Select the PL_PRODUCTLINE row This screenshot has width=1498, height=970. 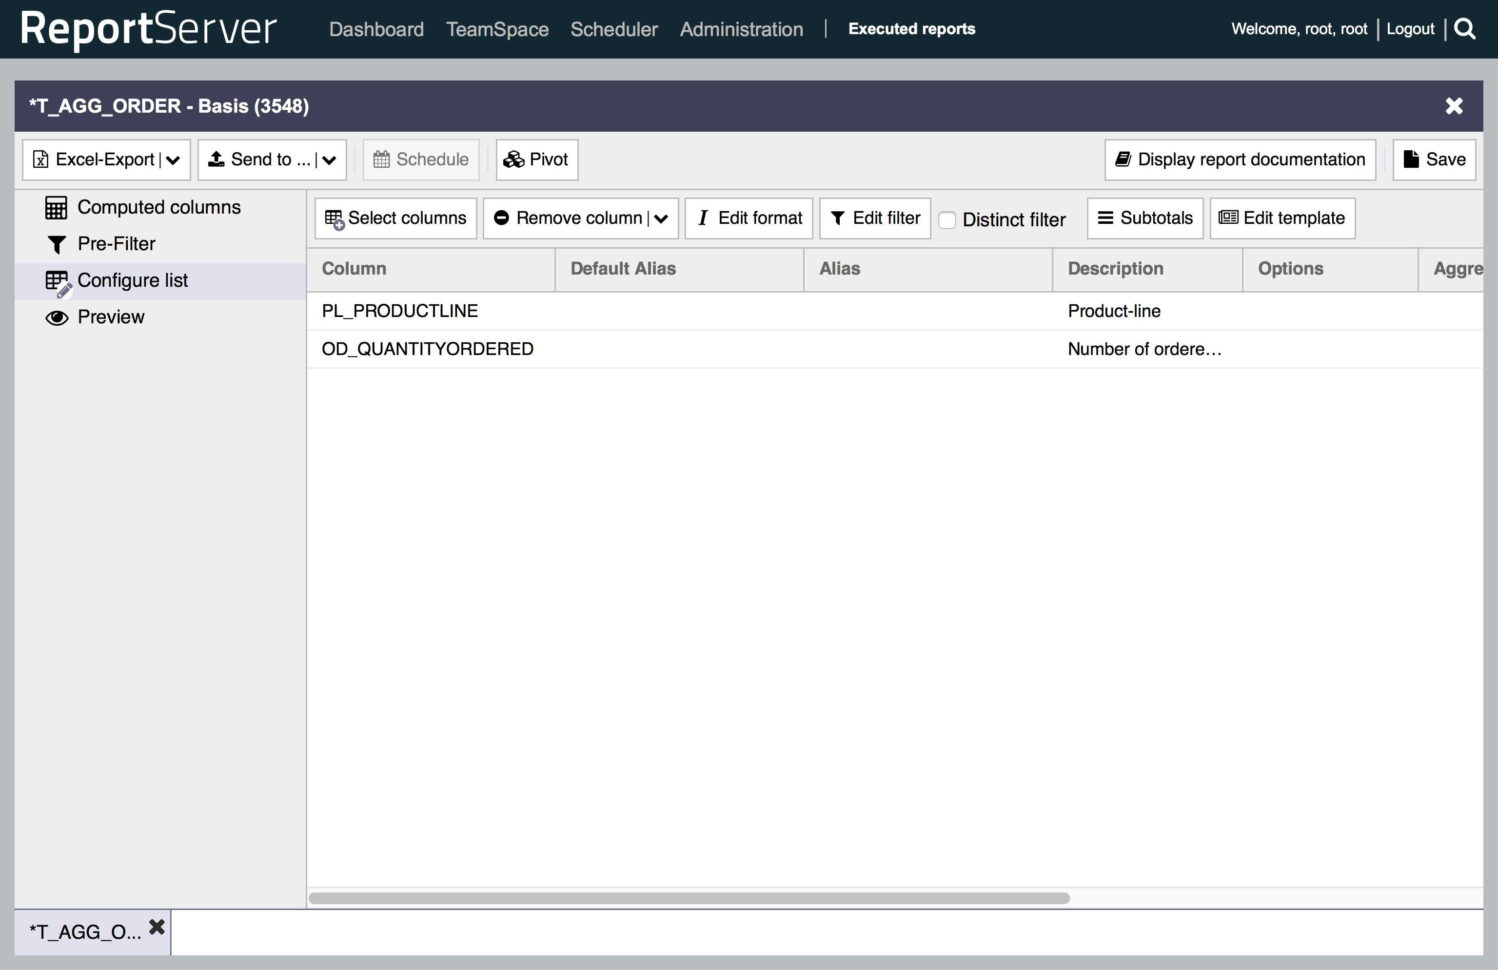400,311
